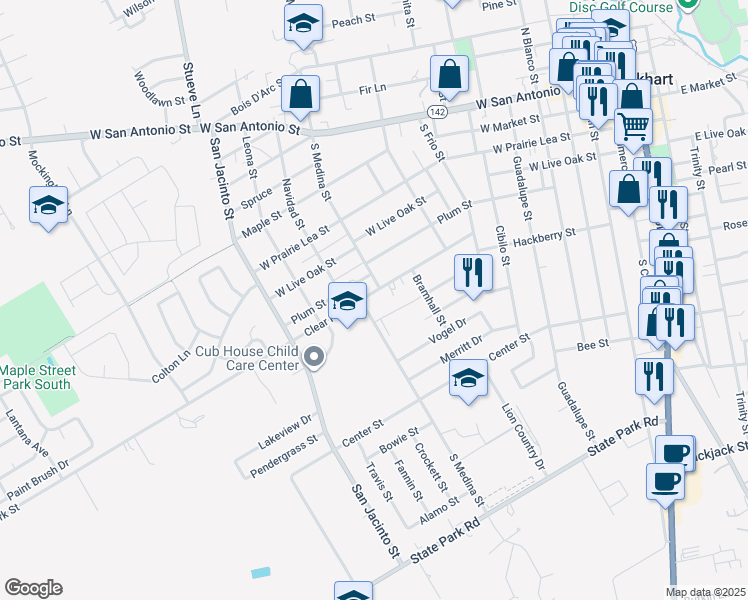
Task: Click the Google logo
Action: click(x=33, y=588)
